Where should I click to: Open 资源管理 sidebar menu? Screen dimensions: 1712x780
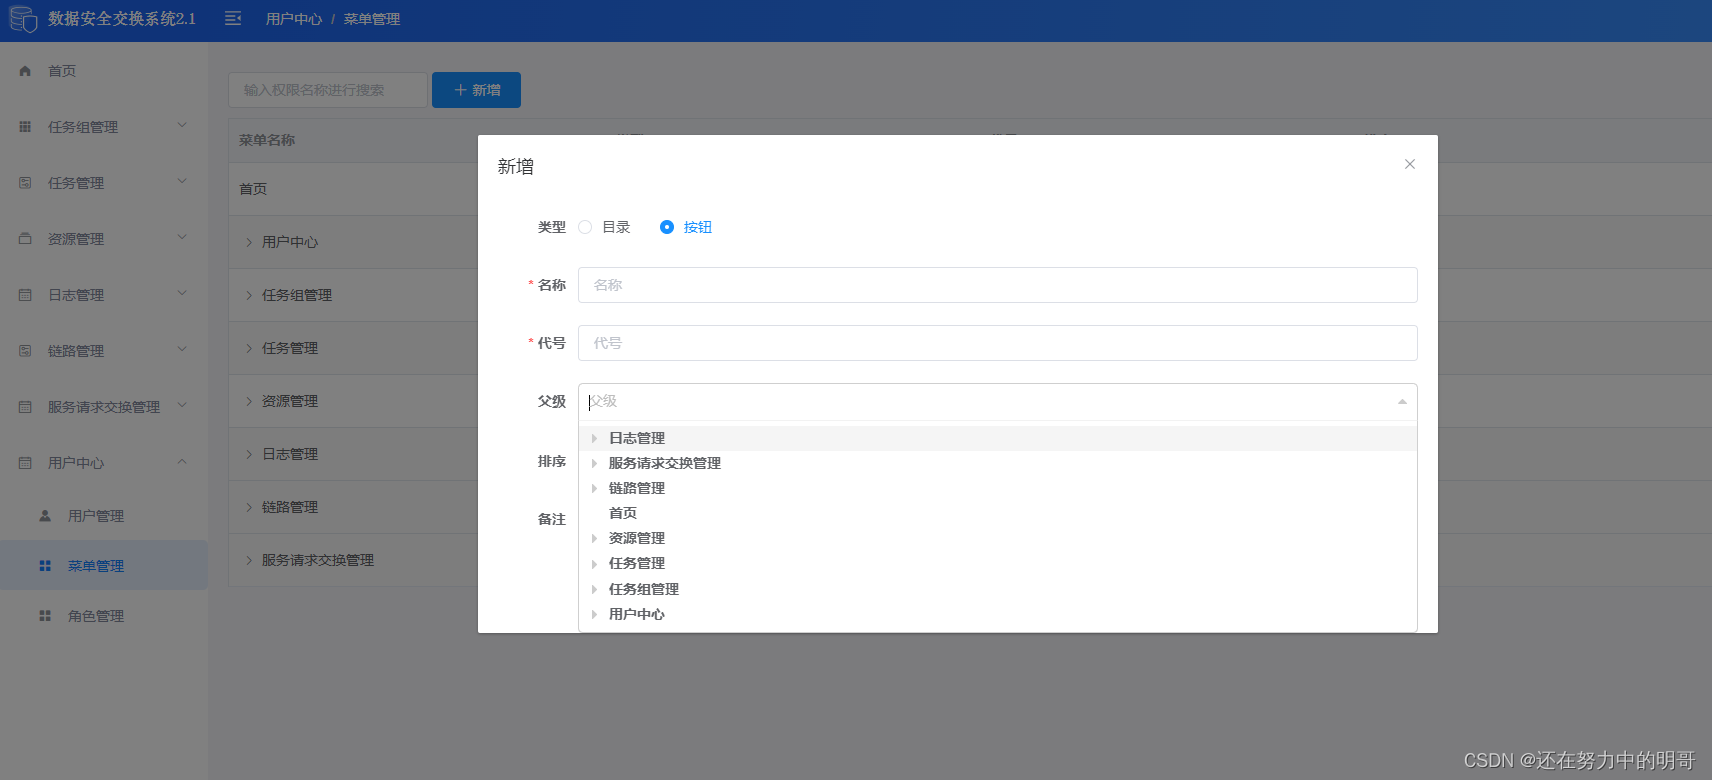point(104,239)
